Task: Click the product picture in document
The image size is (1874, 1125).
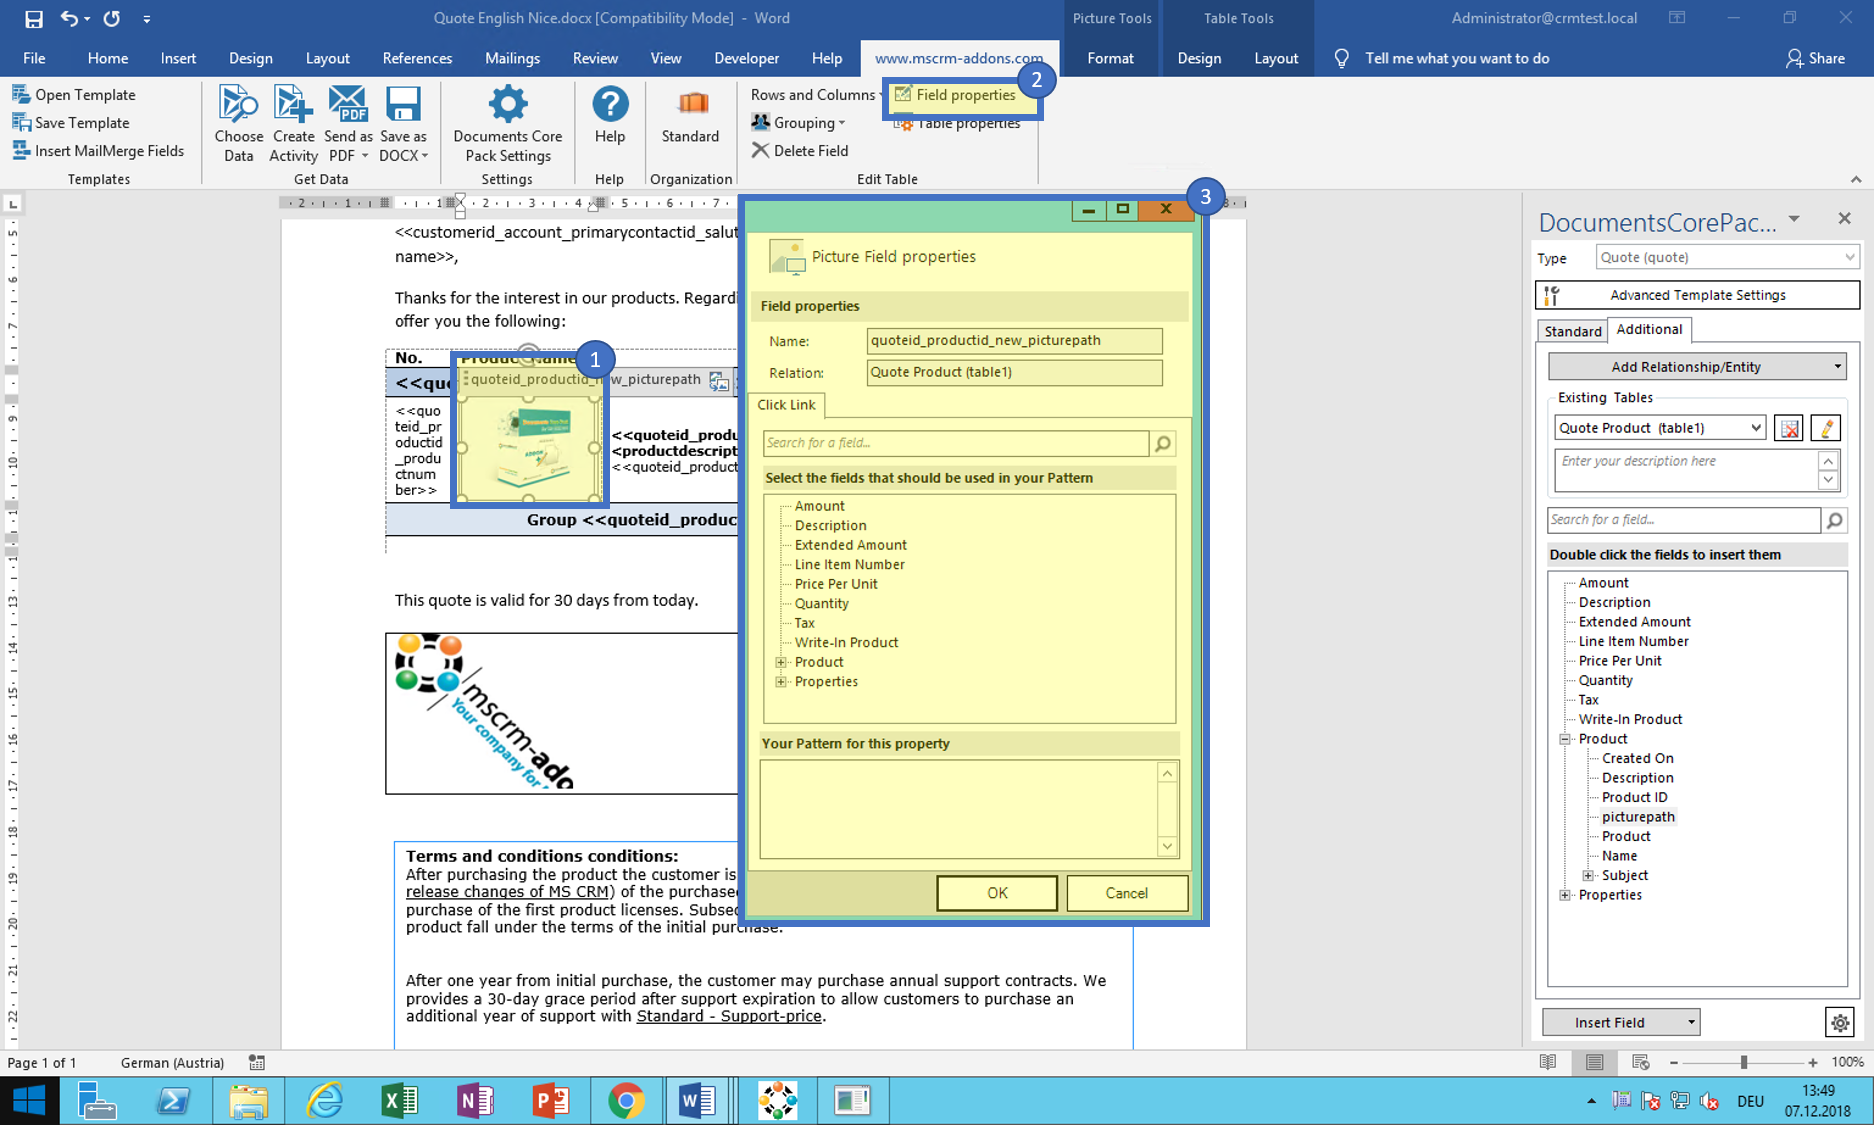Action: click(x=529, y=447)
